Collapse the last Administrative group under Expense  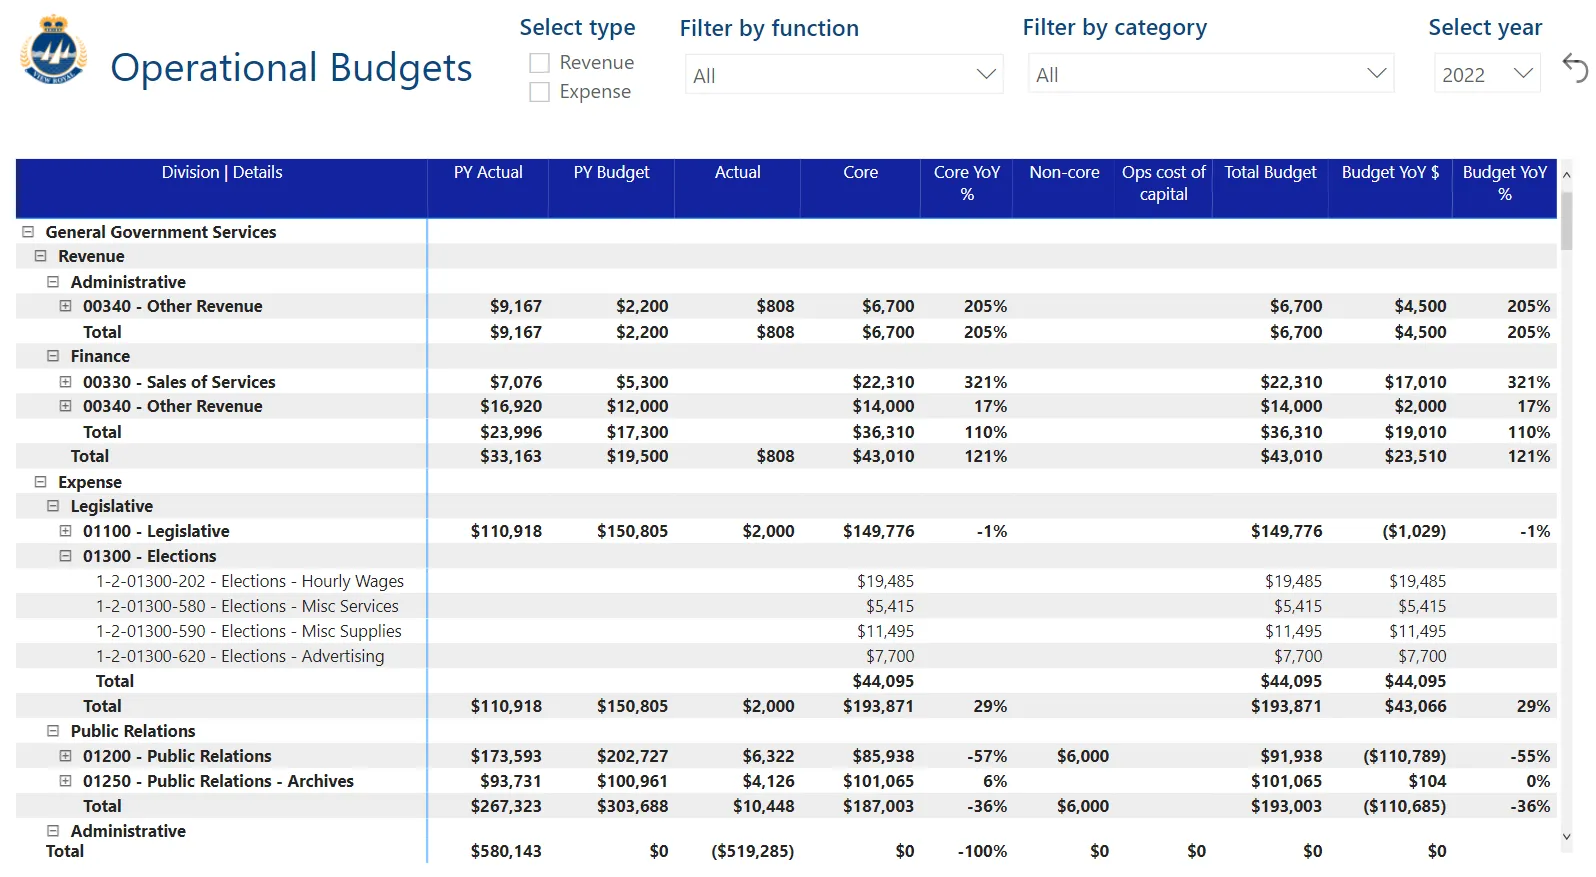53,831
